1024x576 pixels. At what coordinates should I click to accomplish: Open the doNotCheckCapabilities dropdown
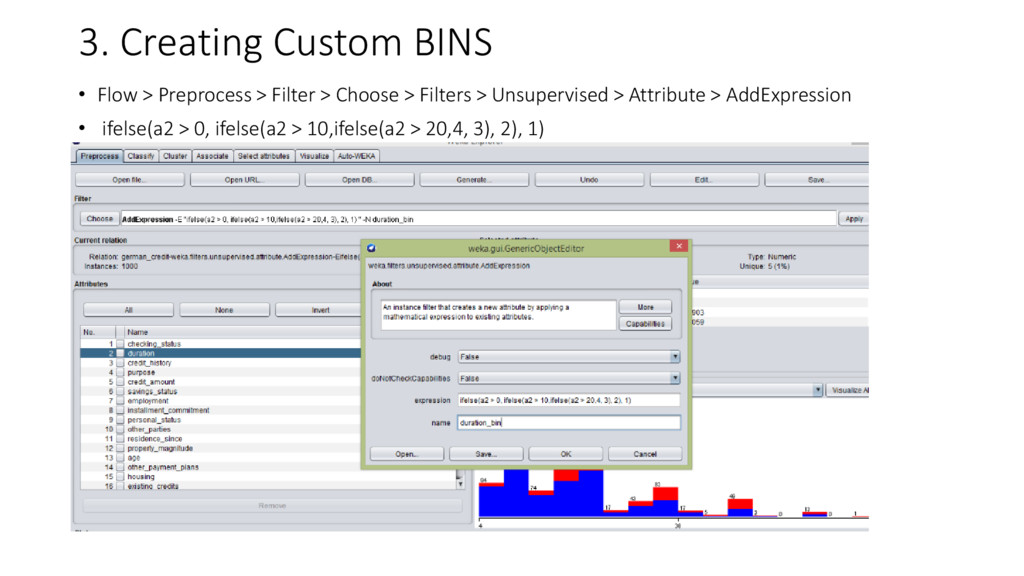(569, 378)
